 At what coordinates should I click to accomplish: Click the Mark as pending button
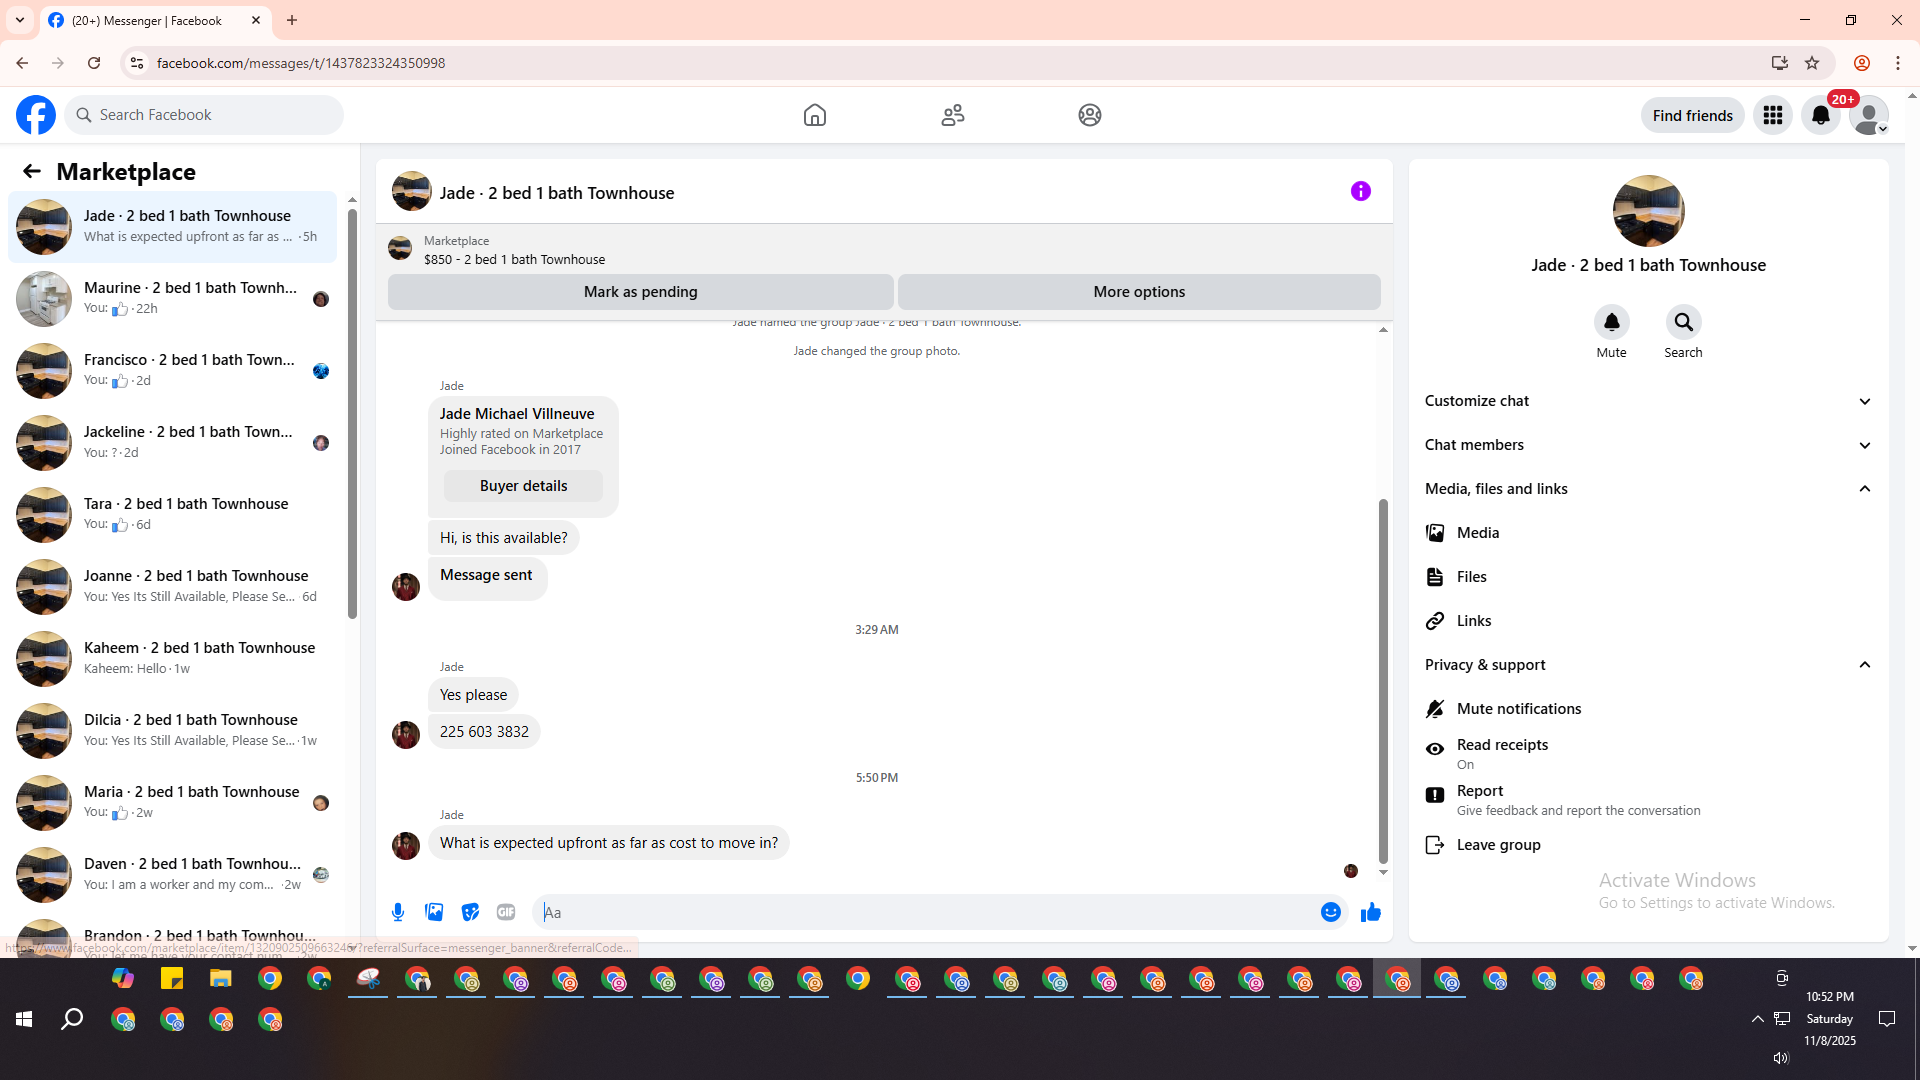coord(640,292)
